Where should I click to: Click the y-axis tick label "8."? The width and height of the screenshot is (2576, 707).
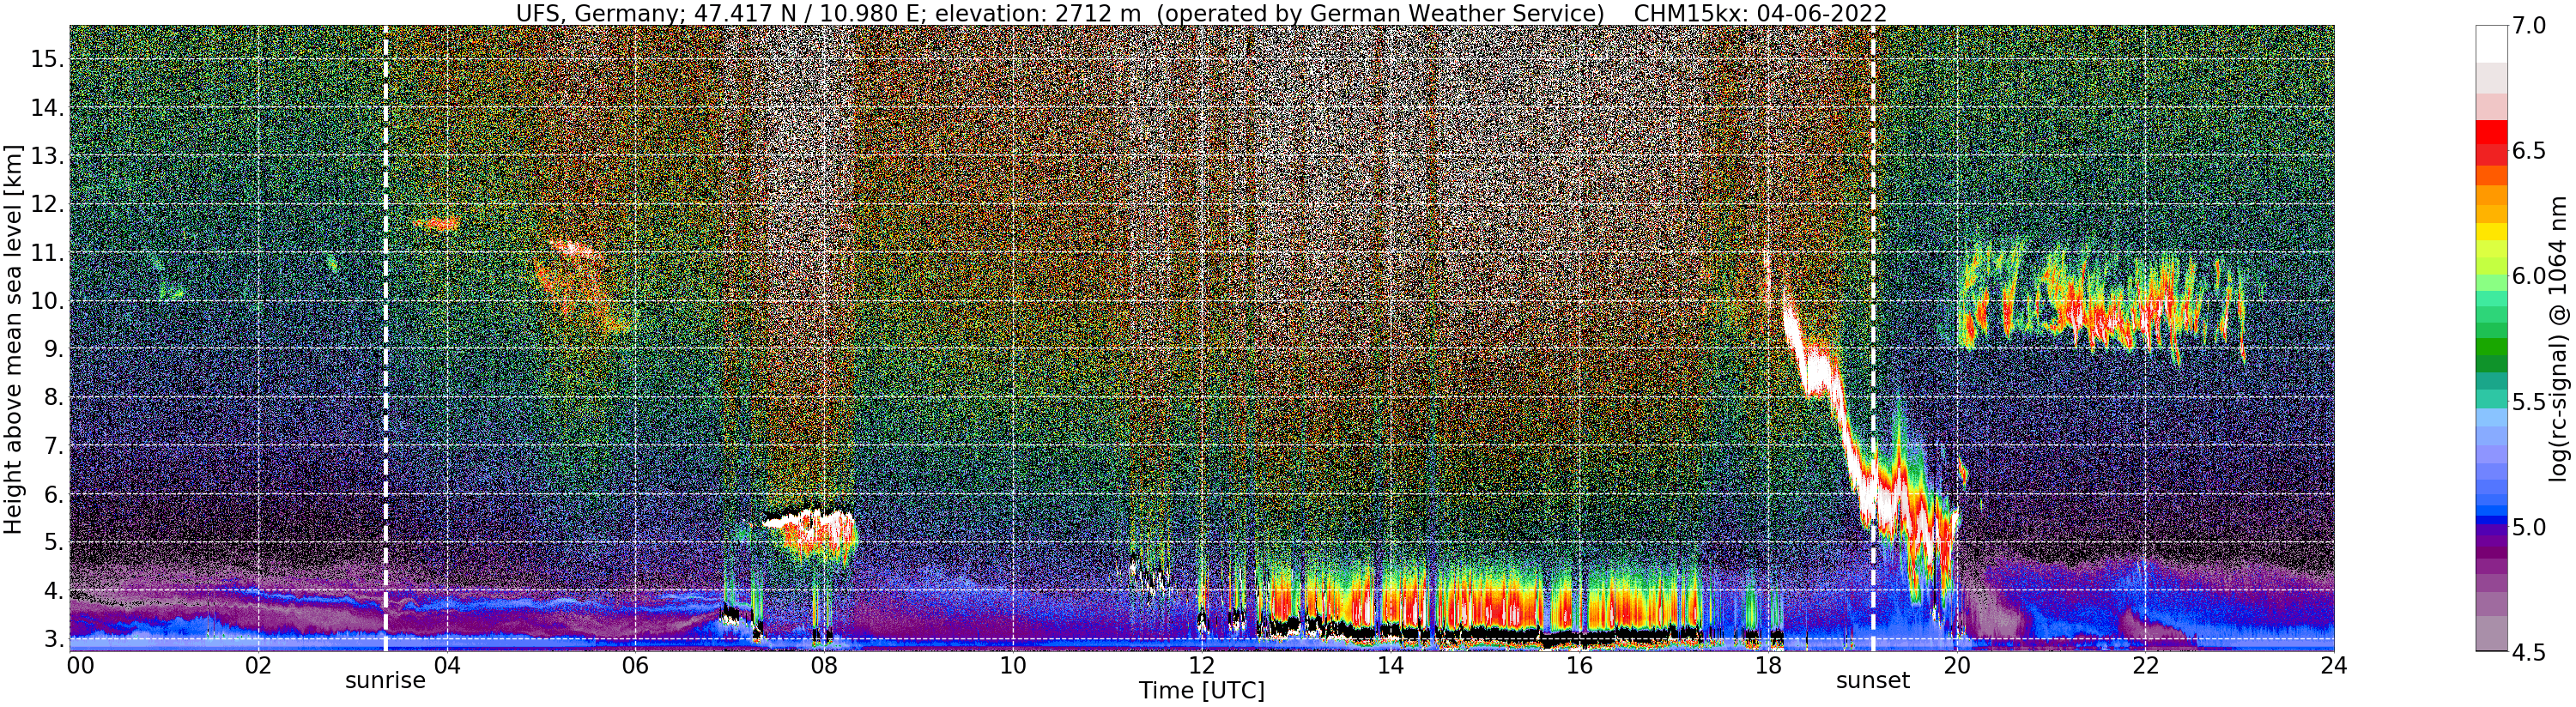pyautogui.click(x=54, y=397)
